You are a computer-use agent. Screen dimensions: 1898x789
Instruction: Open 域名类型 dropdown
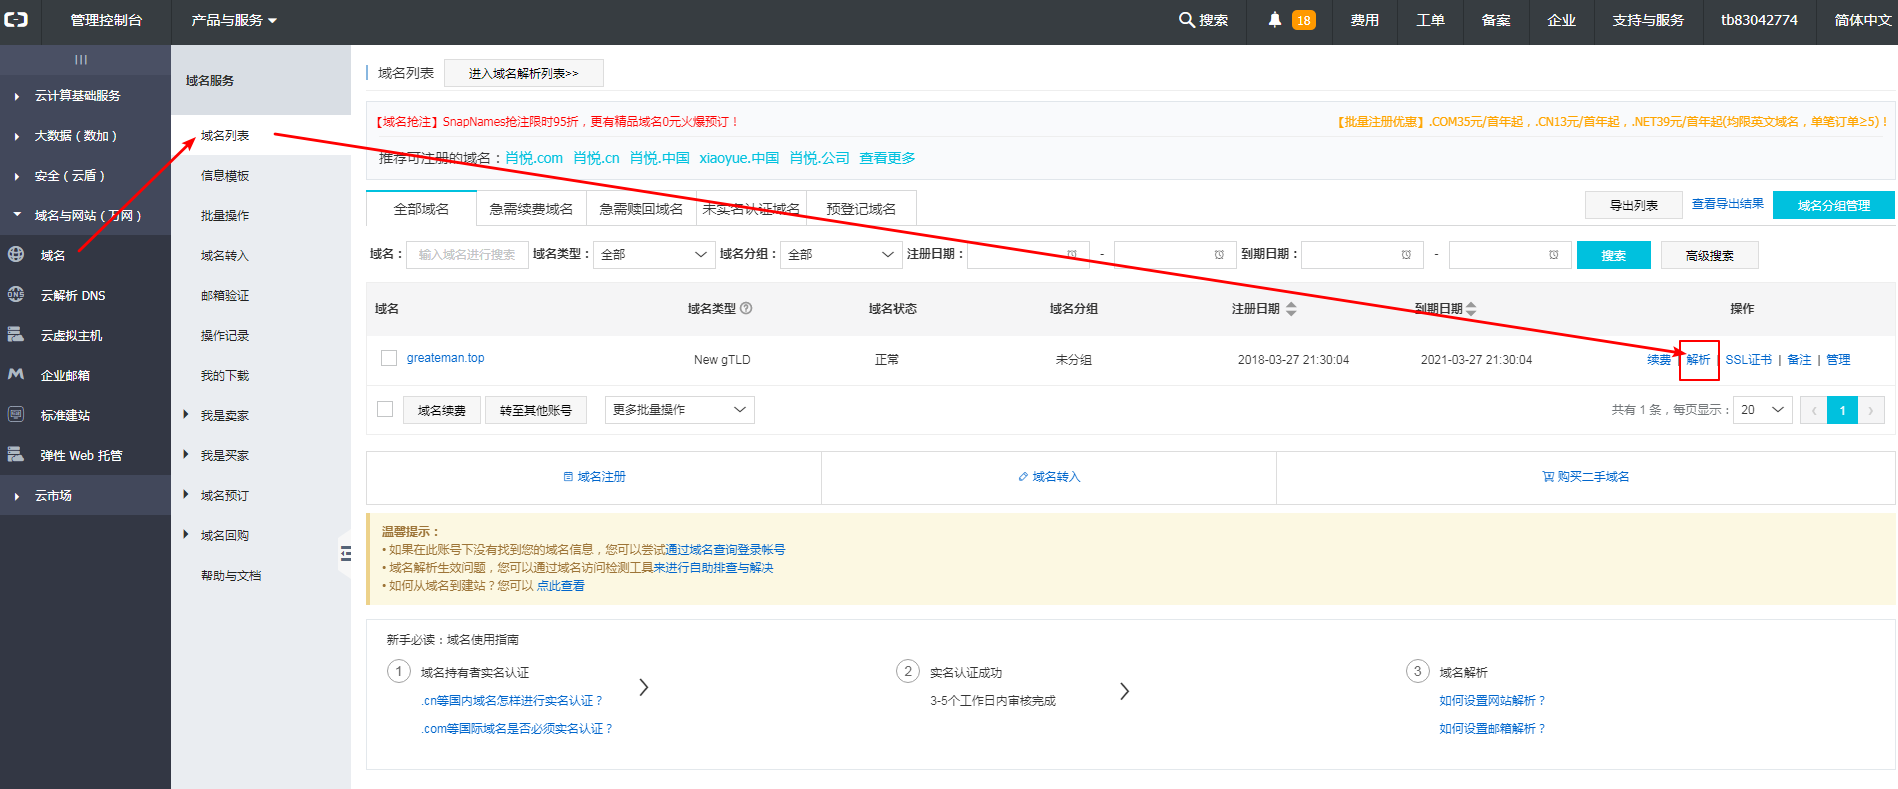click(x=654, y=255)
